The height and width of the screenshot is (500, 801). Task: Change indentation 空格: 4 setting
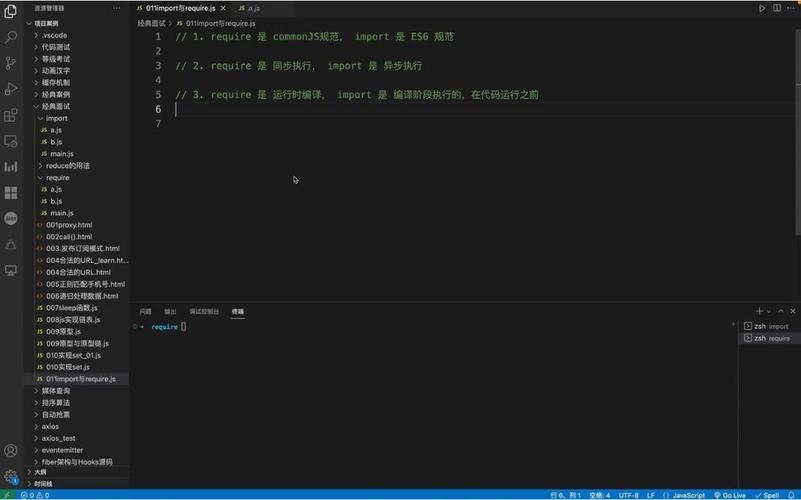tap(600, 495)
